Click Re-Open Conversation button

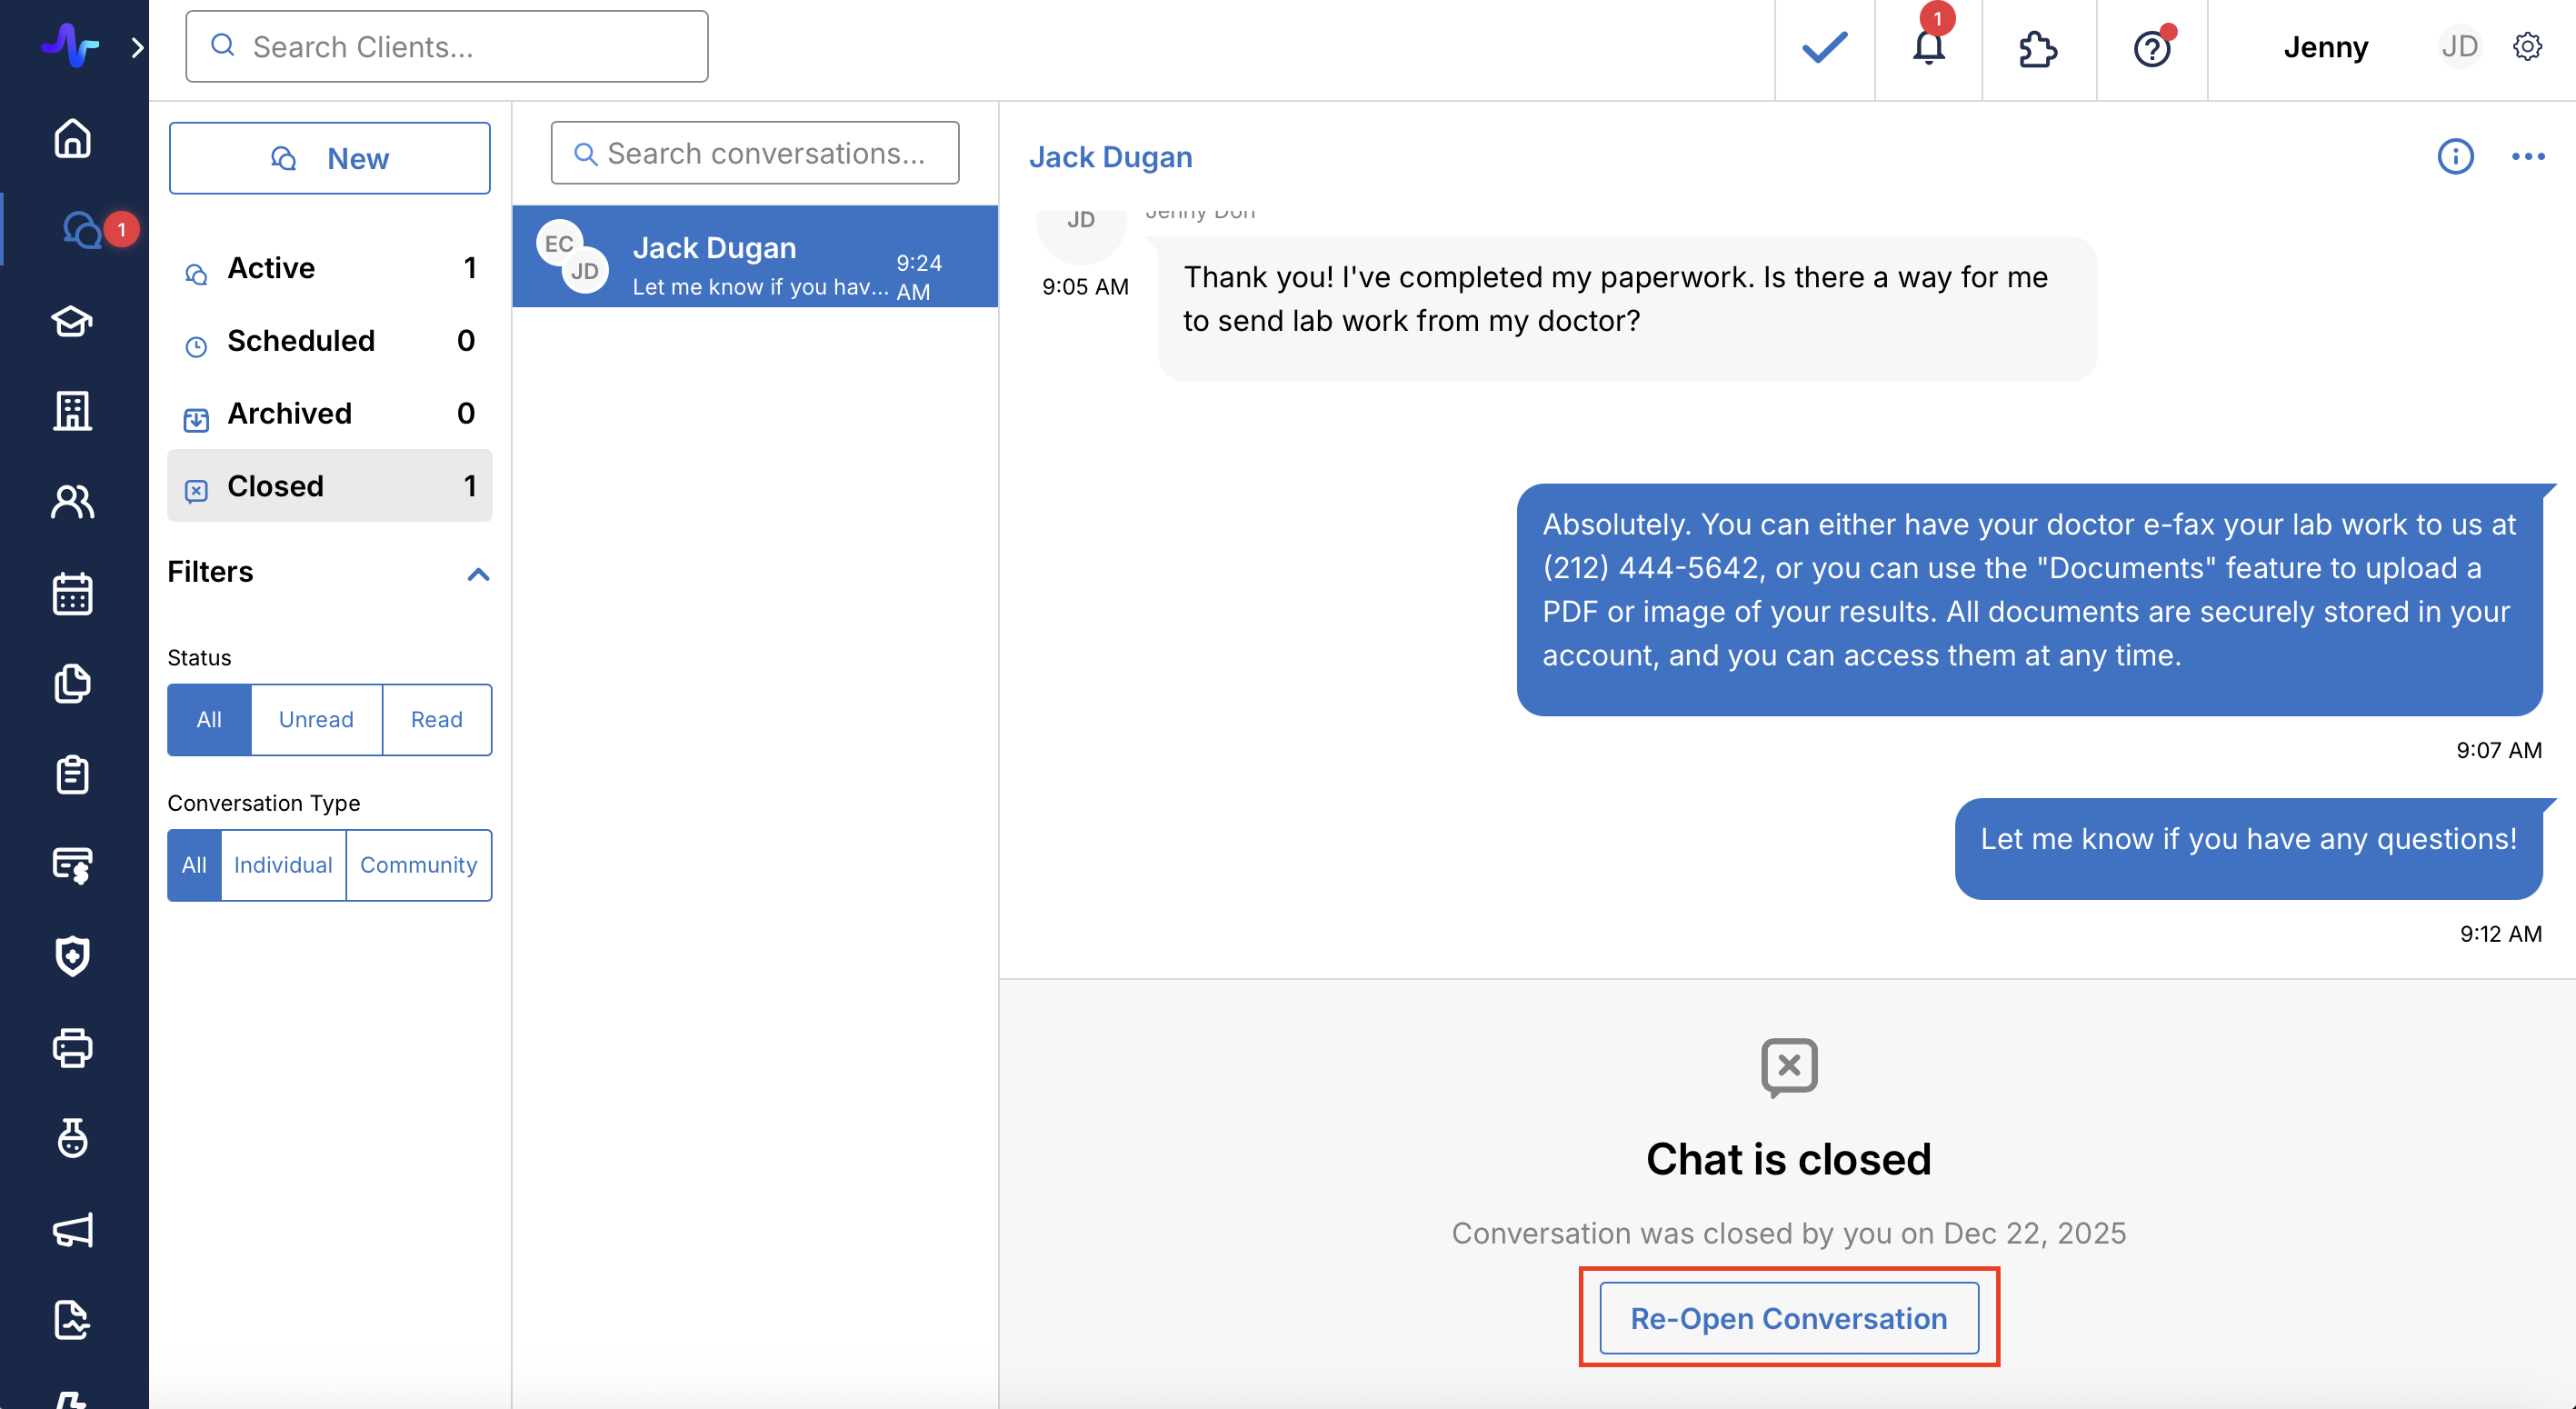click(x=1788, y=1318)
